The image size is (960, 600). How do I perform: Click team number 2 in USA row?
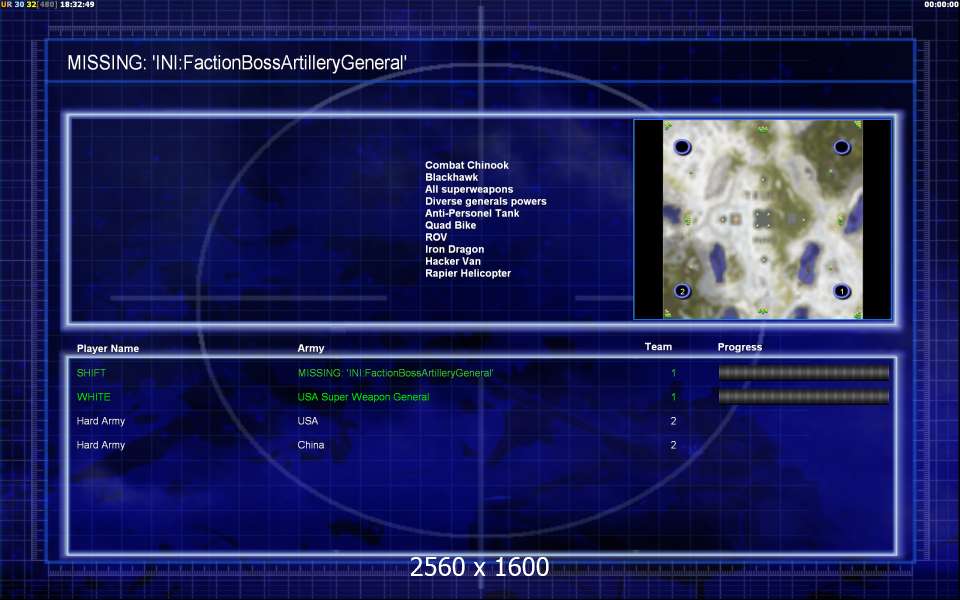click(x=673, y=421)
